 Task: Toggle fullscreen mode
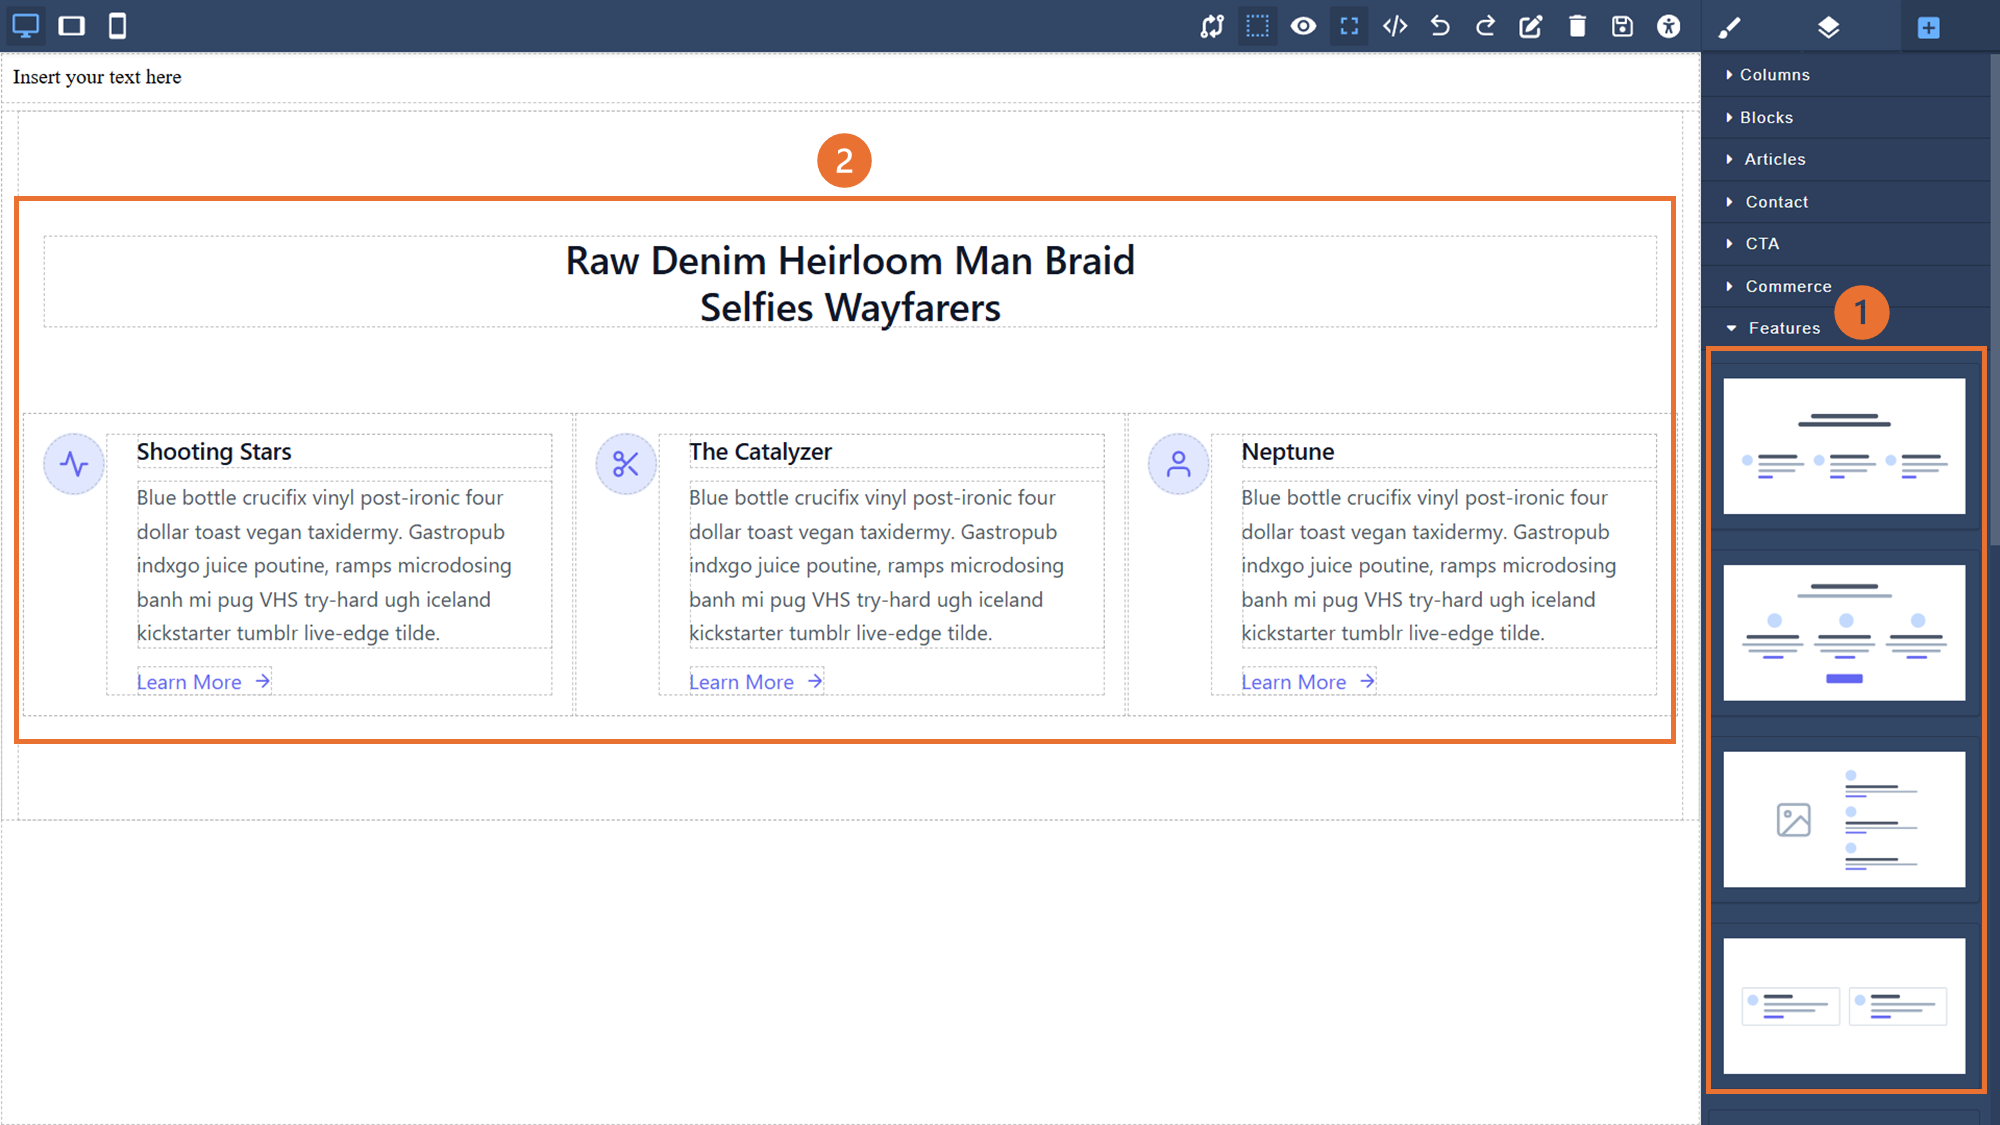pos(1349,26)
